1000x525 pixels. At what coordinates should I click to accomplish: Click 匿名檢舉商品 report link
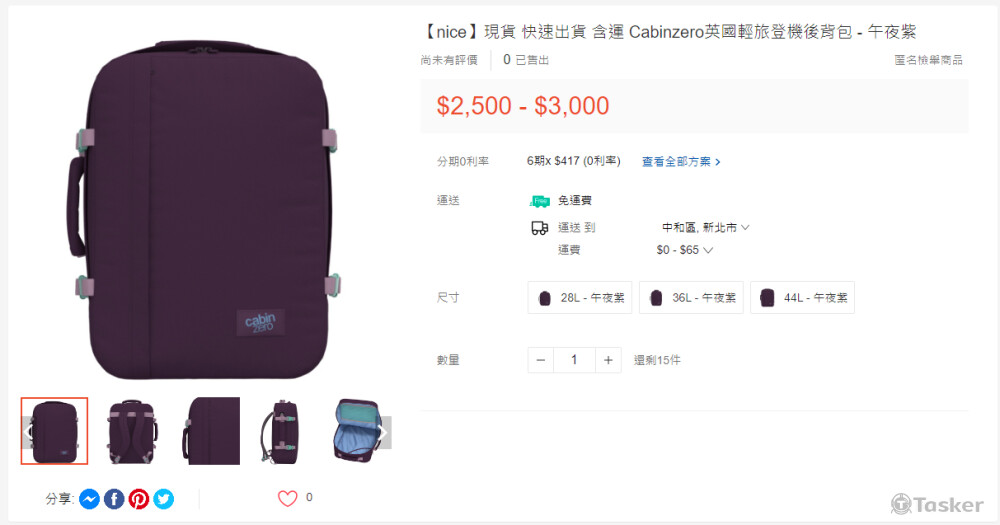pos(928,60)
